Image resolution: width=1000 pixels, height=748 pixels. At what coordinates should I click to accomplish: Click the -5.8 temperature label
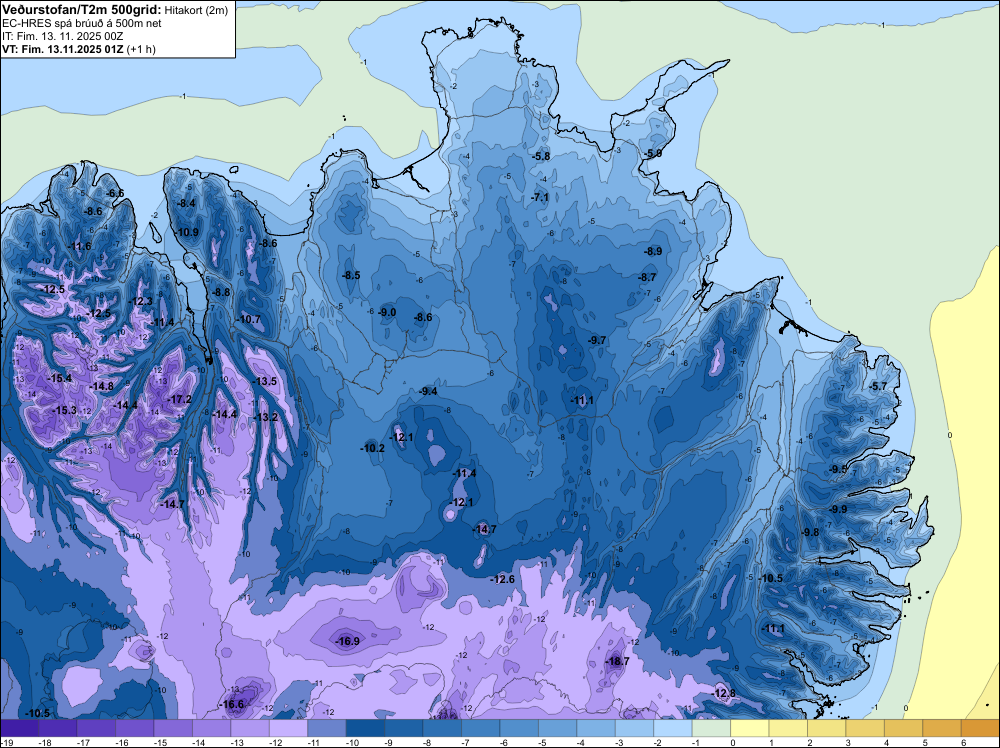click(540, 156)
